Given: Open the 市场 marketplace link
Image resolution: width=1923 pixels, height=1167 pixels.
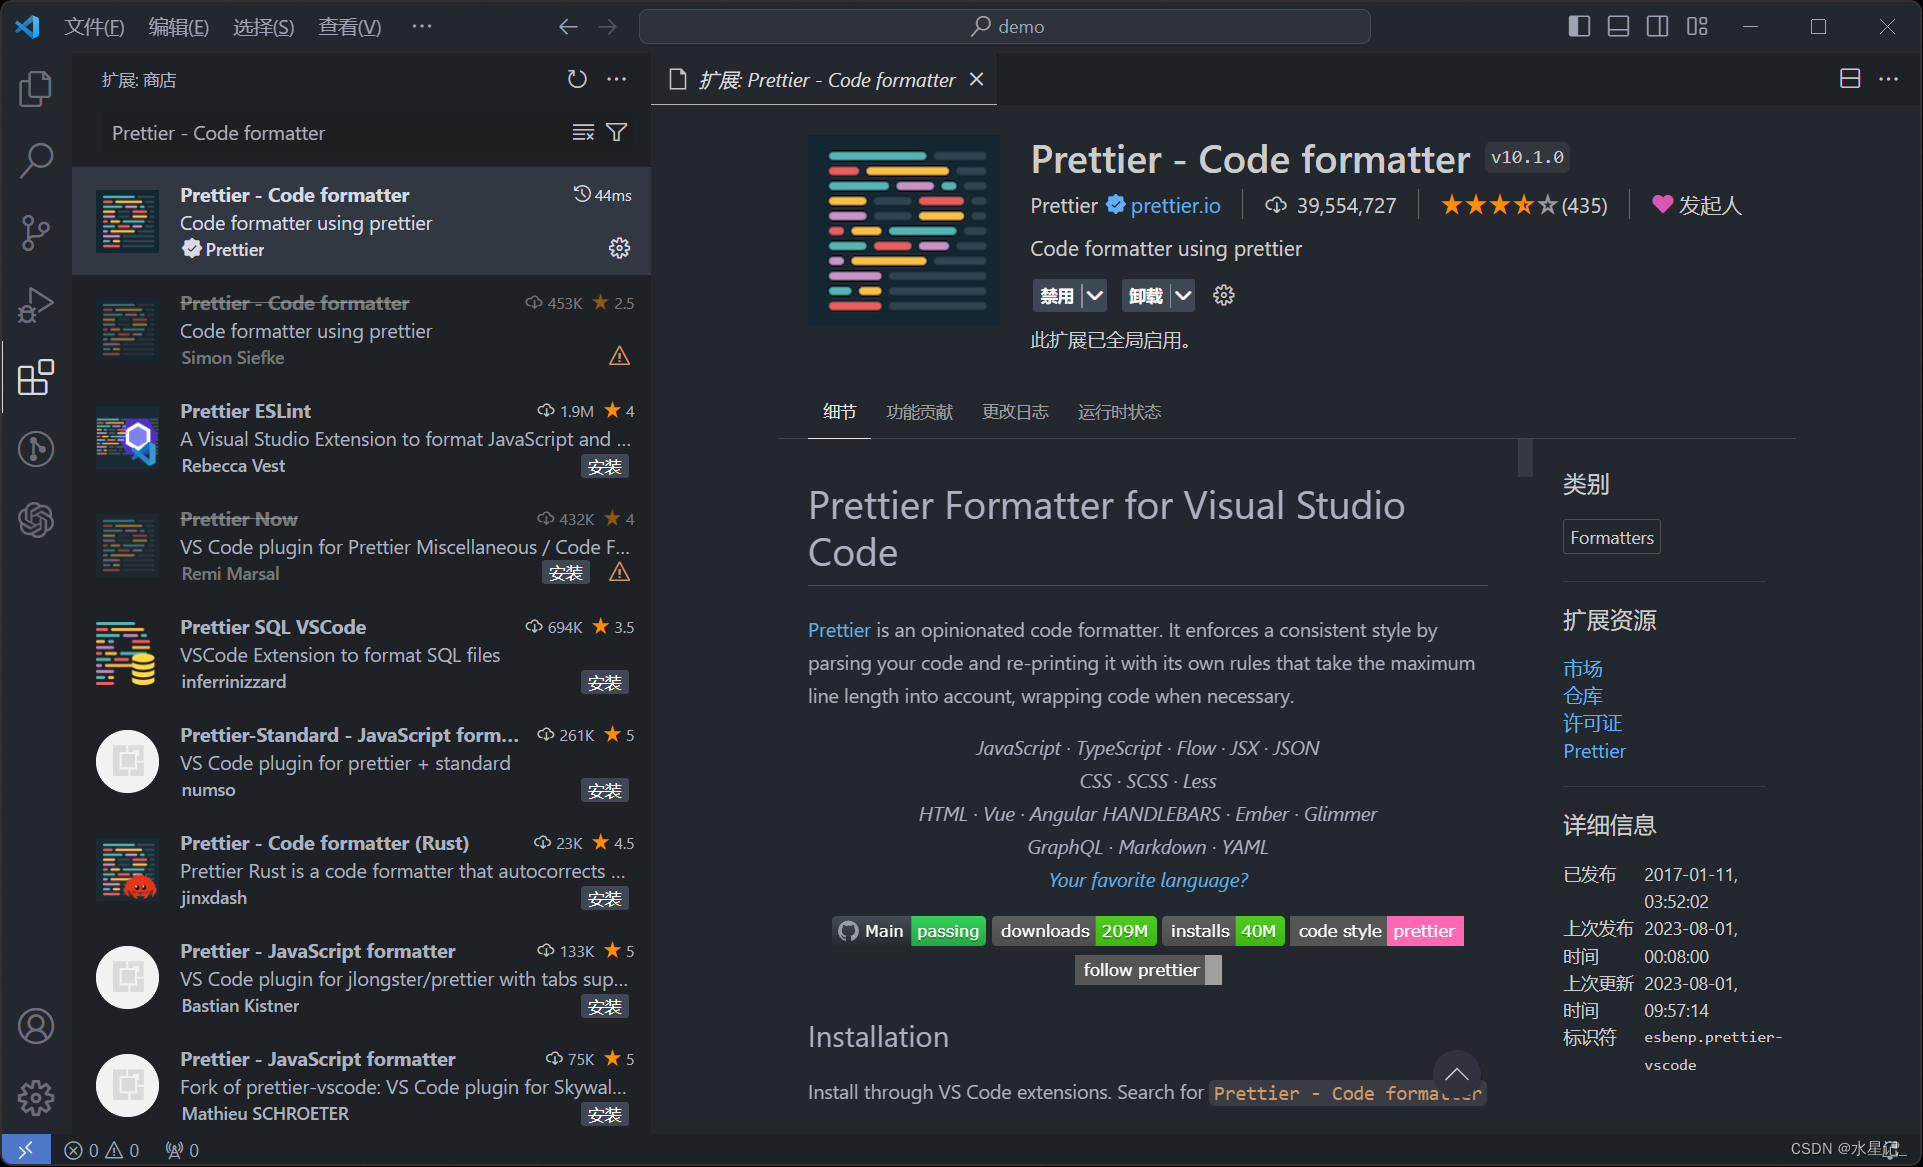Looking at the screenshot, I should pyautogui.click(x=1582, y=668).
